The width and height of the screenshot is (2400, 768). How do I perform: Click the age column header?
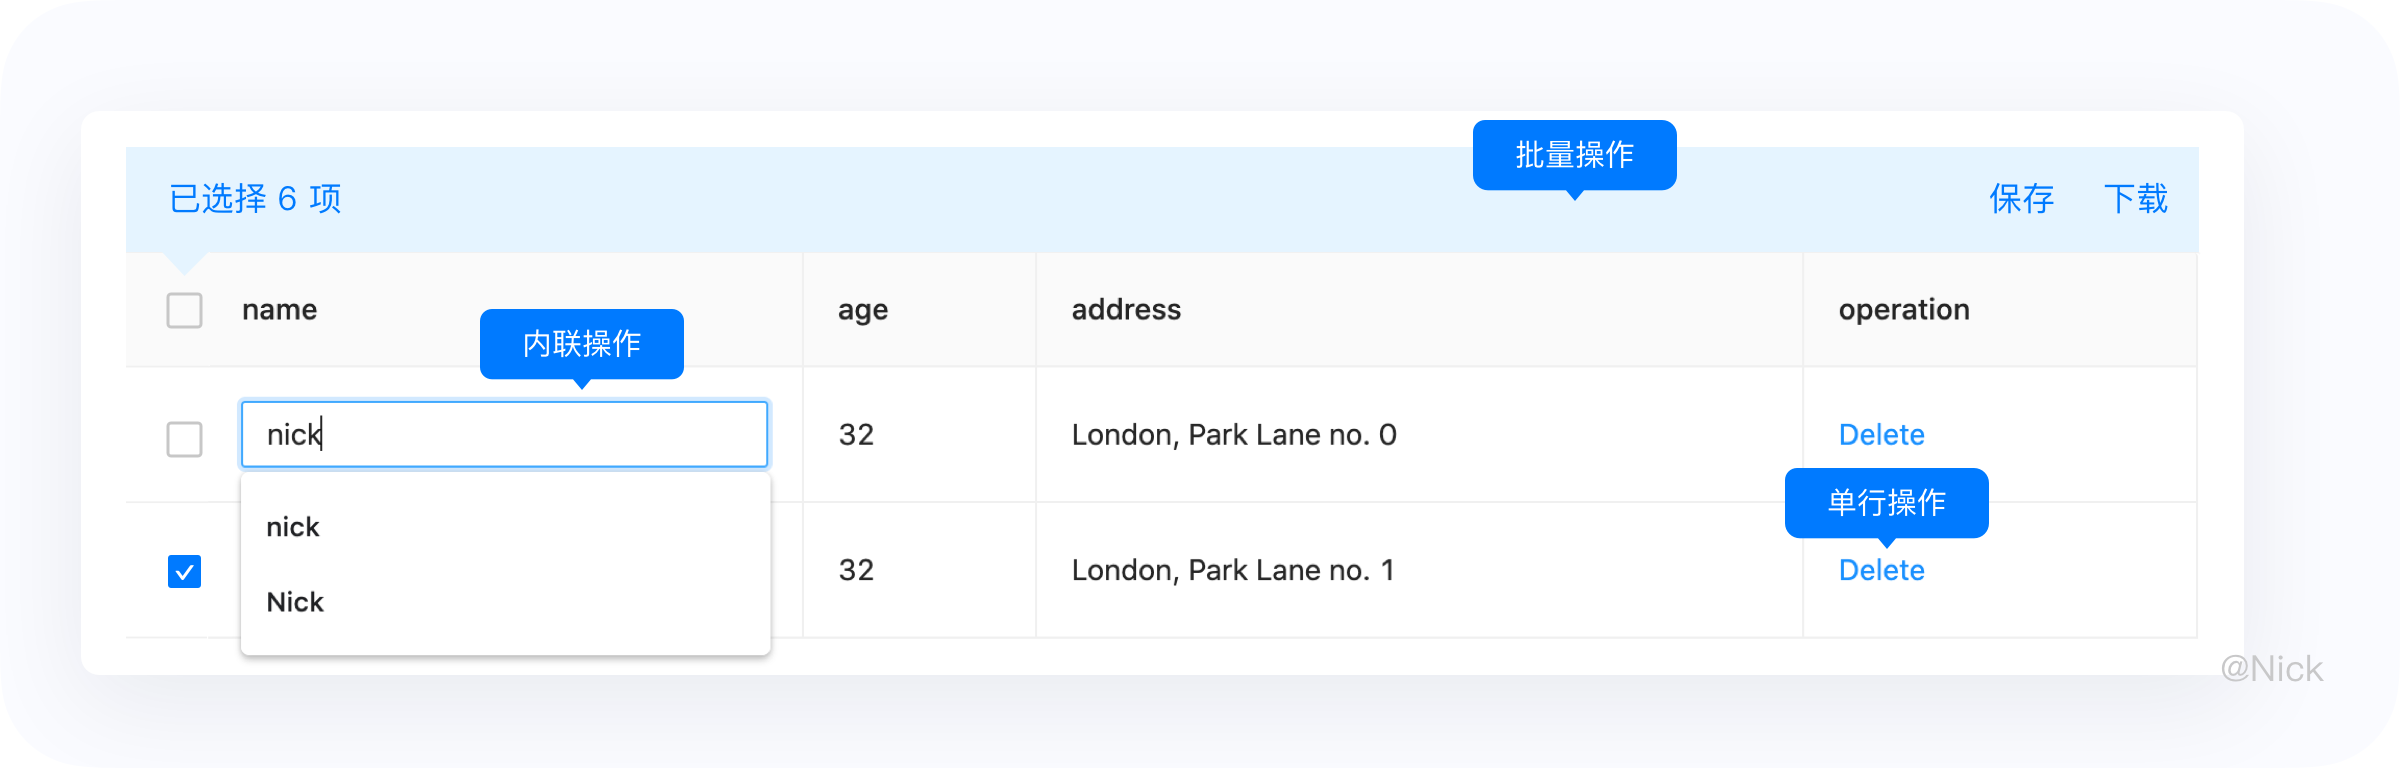[863, 310]
